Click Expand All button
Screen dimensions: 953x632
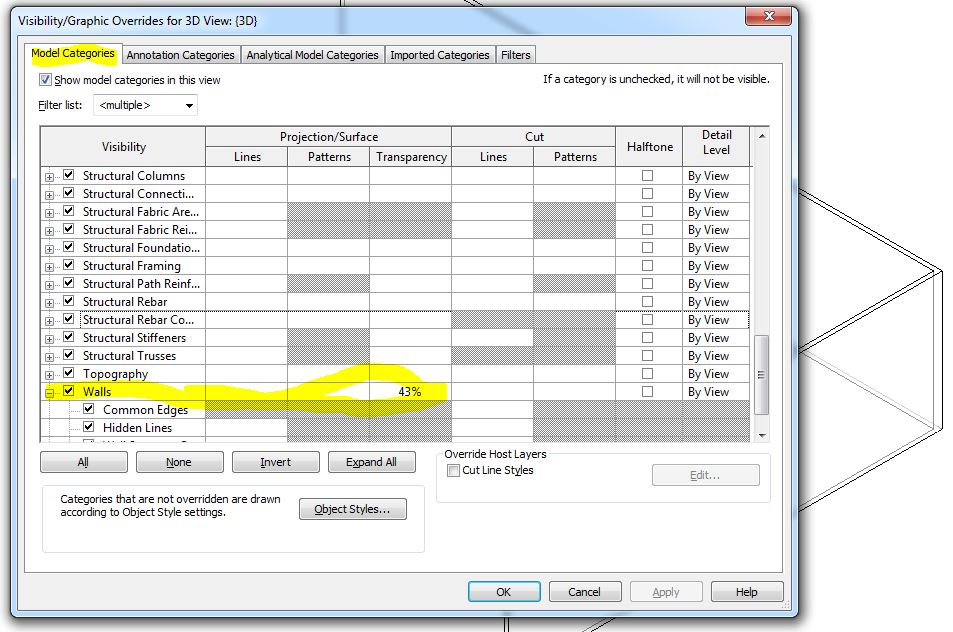pos(371,462)
